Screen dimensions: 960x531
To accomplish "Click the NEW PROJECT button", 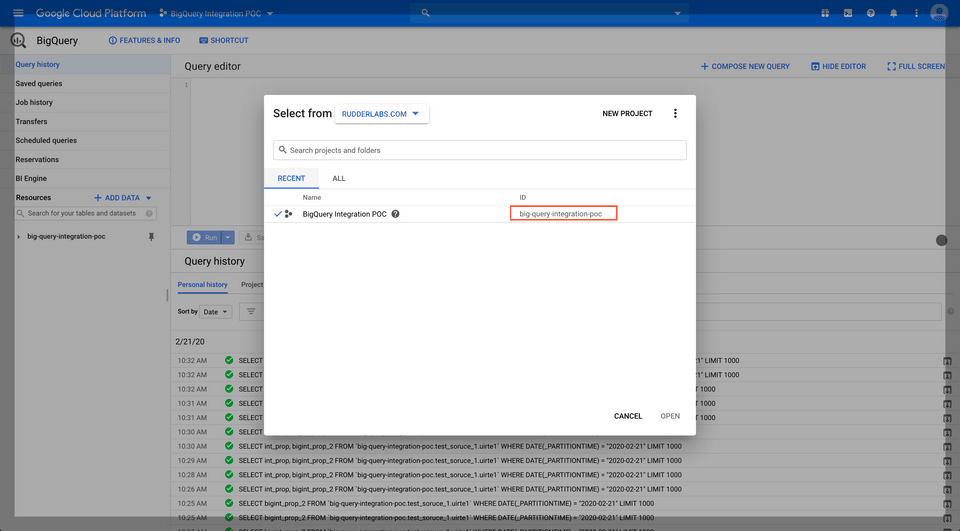I will [627, 114].
